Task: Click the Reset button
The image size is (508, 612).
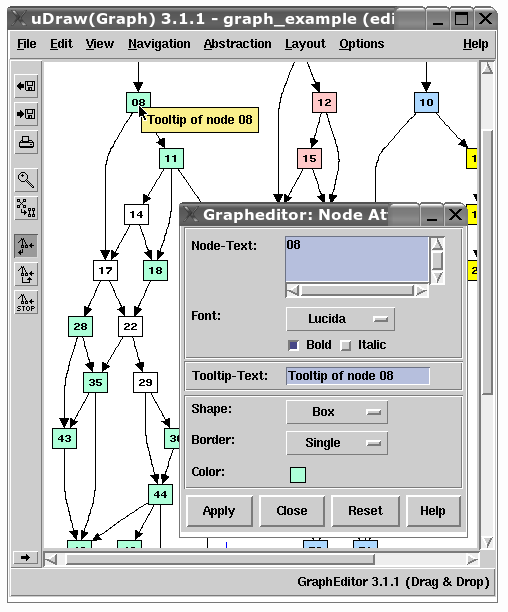Action: coord(366,511)
